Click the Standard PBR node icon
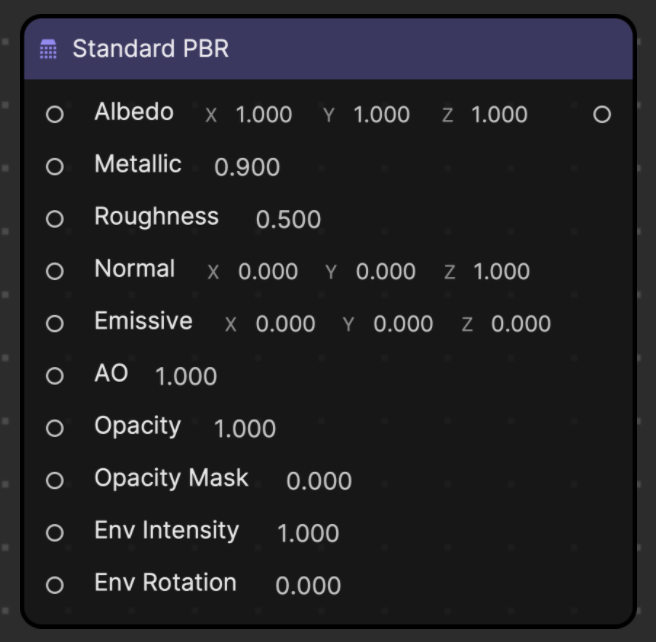The height and width of the screenshot is (642, 656). pos(48,49)
